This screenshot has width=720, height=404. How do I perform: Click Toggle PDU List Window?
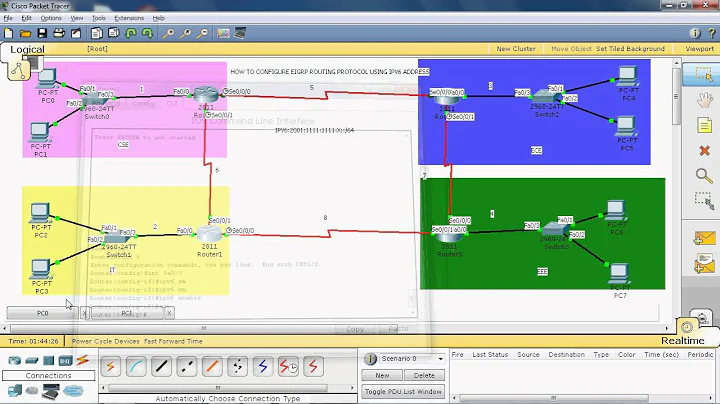[x=403, y=392]
